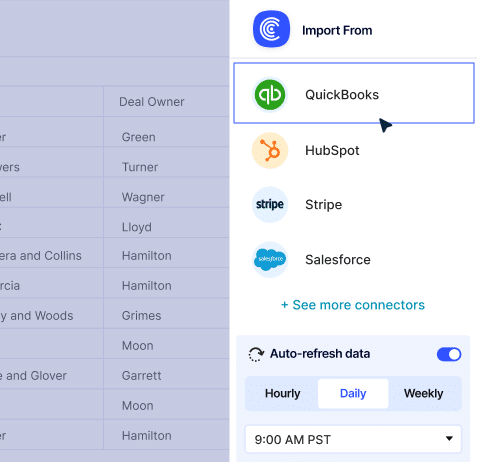Select the Wagner deal owner cell
Image resolution: width=477 pixels, height=462 pixels.
coord(166,192)
